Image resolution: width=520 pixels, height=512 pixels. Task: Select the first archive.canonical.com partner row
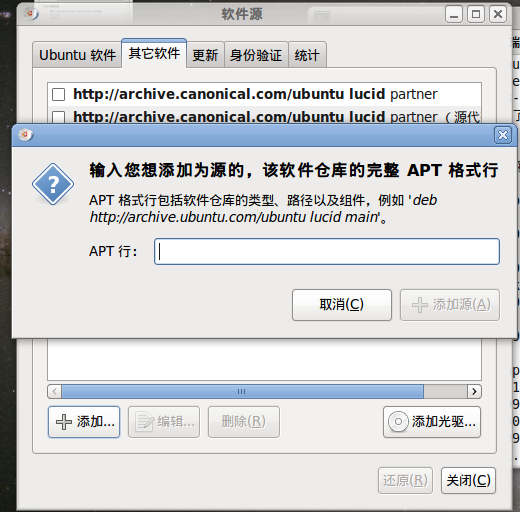pos(264,94)
